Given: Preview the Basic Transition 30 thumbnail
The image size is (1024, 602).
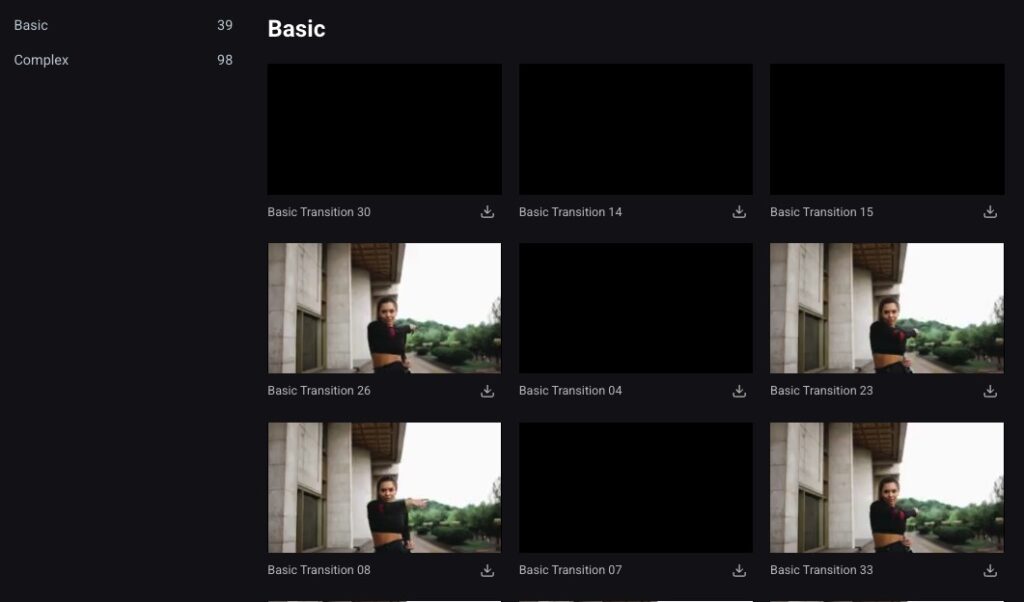Looking at the screenshot, I should tap(384, 129).
